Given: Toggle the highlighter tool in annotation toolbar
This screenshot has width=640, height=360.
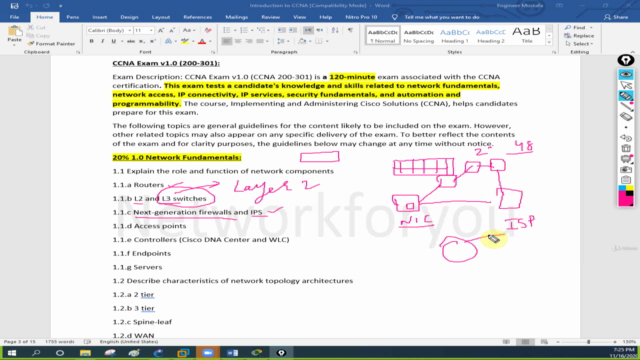Looking at the screenshot, I should click(626, 96).
